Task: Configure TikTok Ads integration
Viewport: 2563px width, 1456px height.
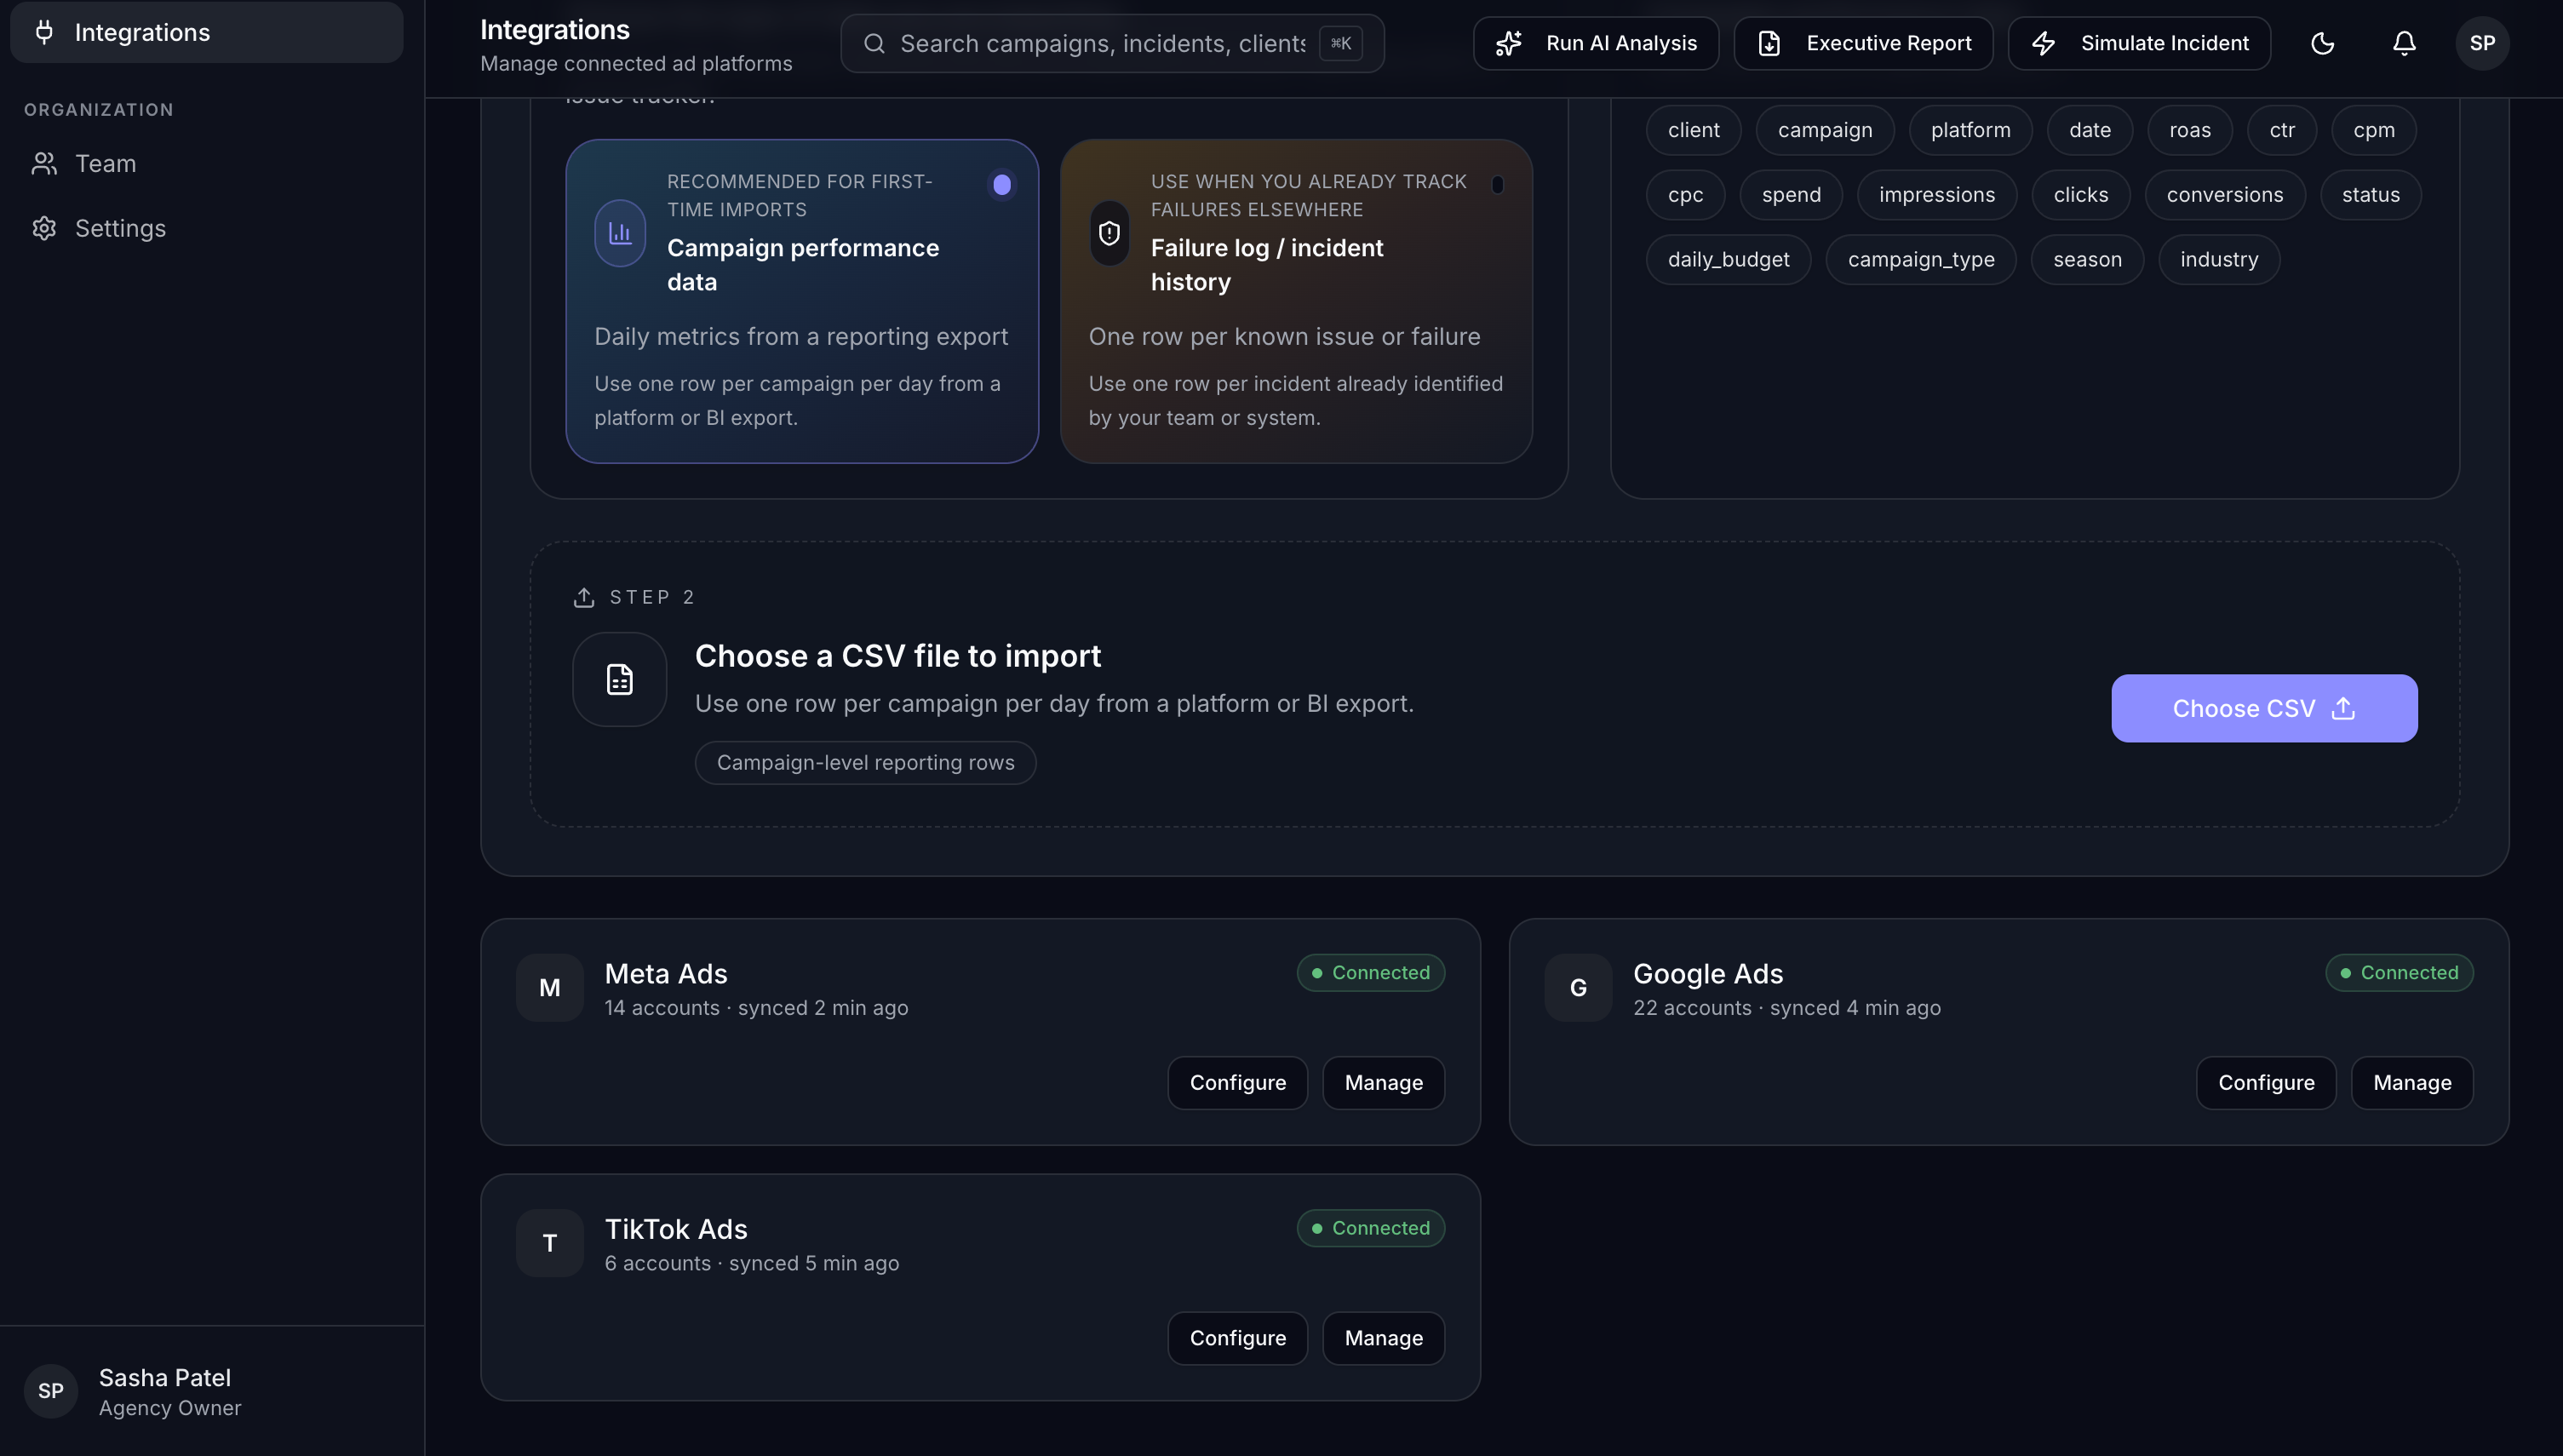Action: 1237,1338
